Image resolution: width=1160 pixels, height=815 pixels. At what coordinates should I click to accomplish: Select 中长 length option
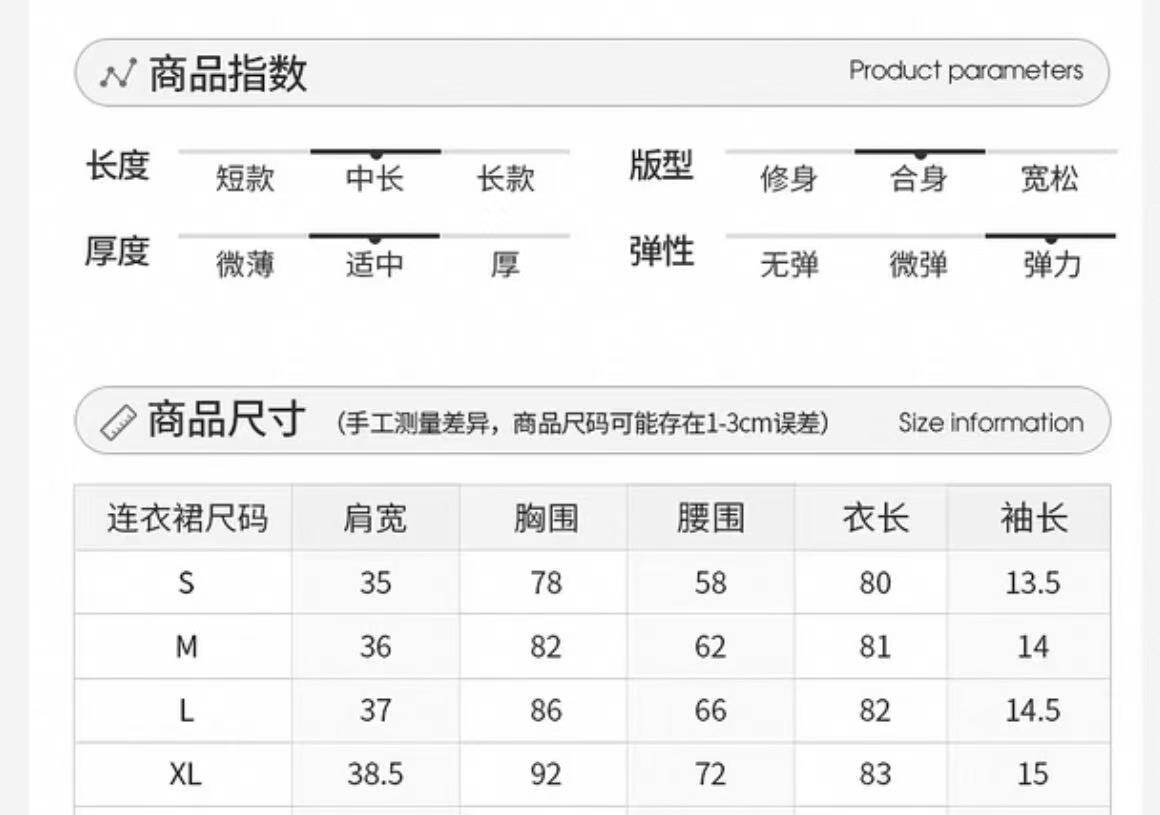(x=375, y=179)
